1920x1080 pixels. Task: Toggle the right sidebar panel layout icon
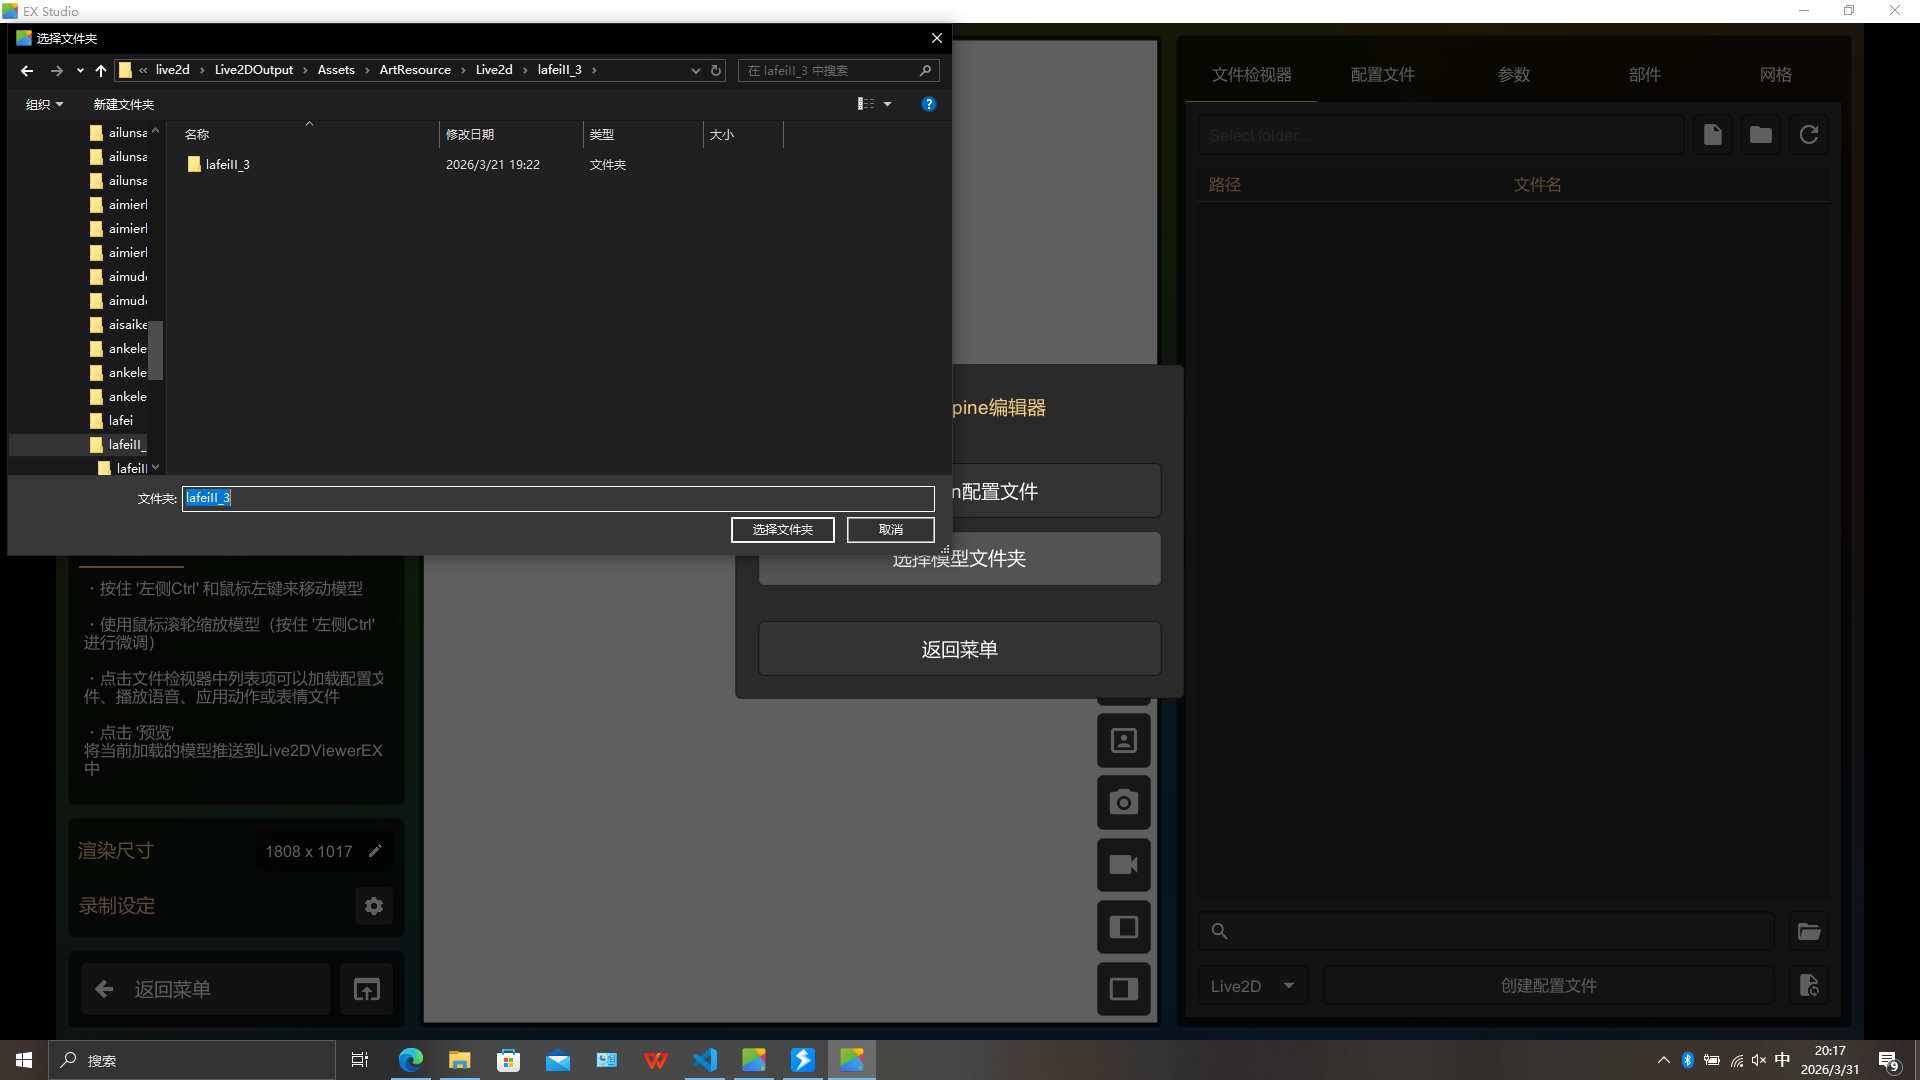[1123, 989]
